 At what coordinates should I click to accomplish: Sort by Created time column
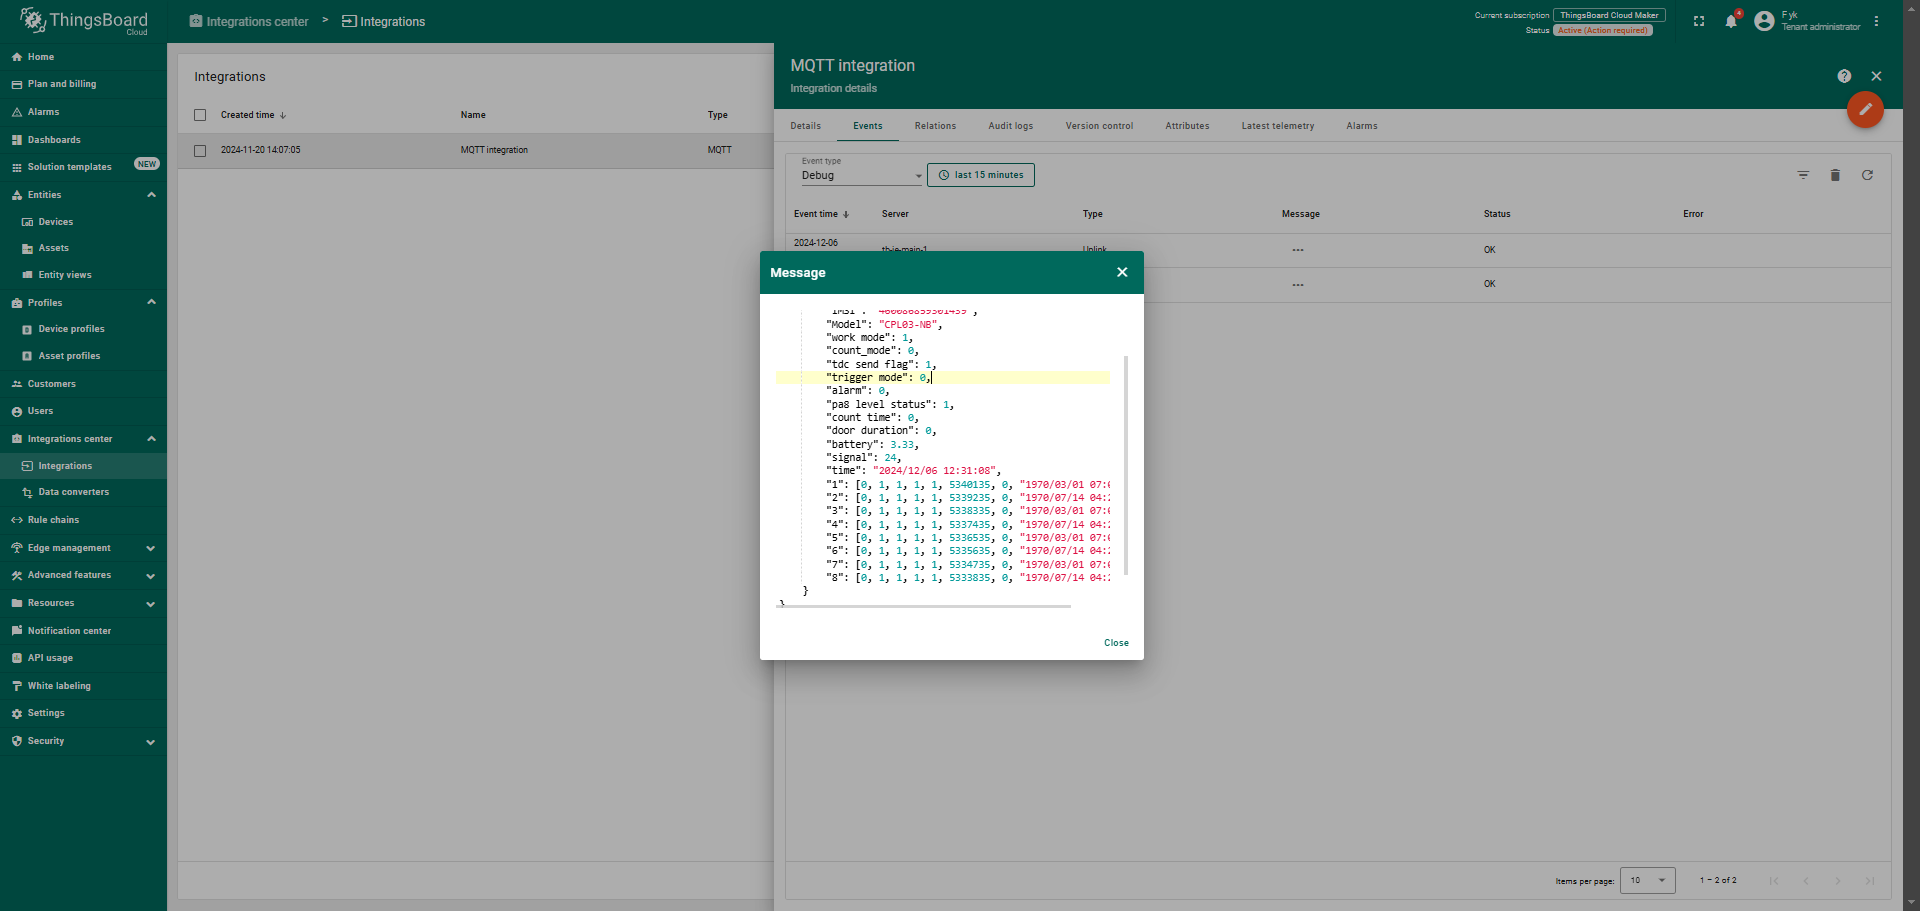pyautogui.click(x=253, y=115)
